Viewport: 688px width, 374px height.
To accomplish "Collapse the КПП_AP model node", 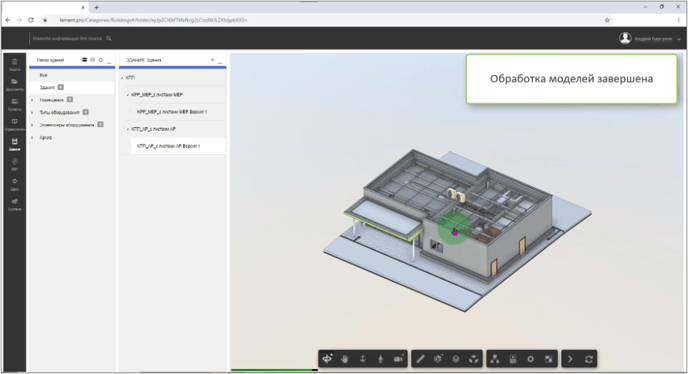I will pyautogui.click(x=128, y=129).
